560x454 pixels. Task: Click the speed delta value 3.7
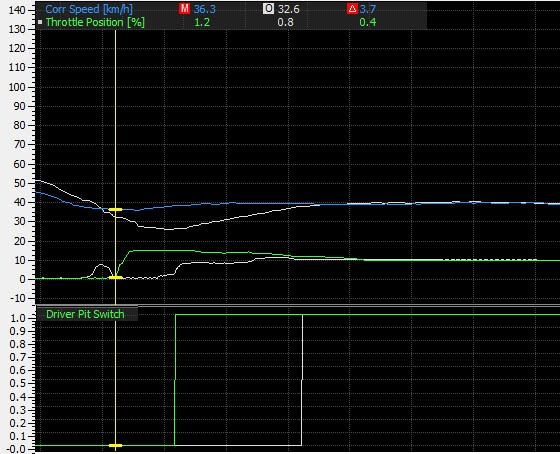coord(368,9)
